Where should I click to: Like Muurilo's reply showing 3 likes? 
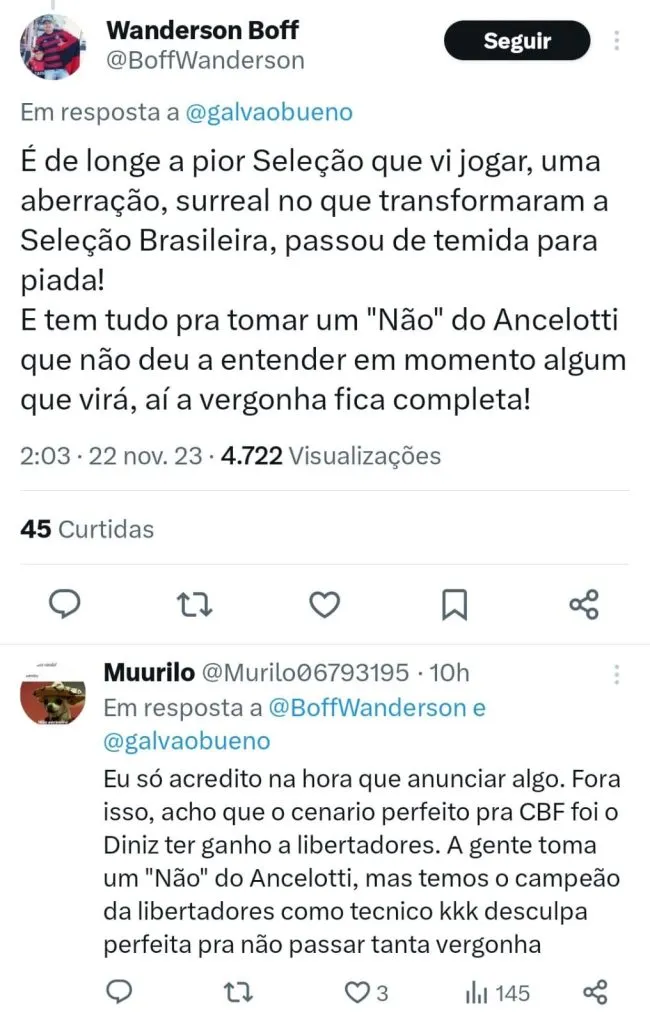click(x=366, y=993)
